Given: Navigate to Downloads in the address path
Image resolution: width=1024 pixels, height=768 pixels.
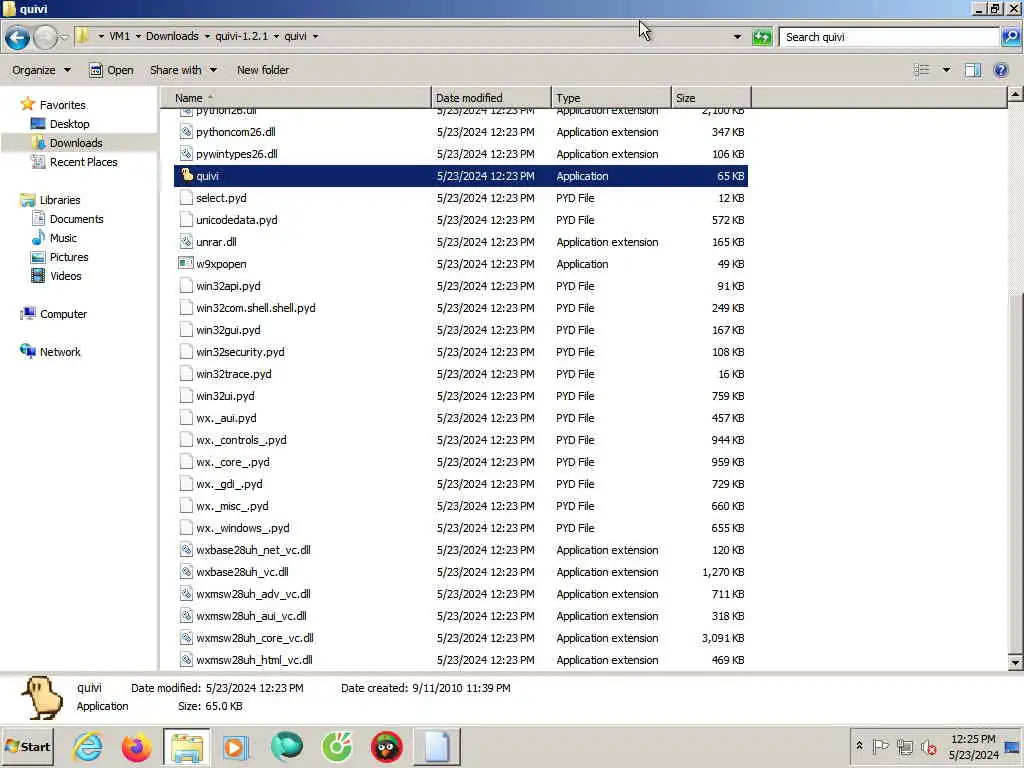Looking at the screenshot, I should point(172,37).
